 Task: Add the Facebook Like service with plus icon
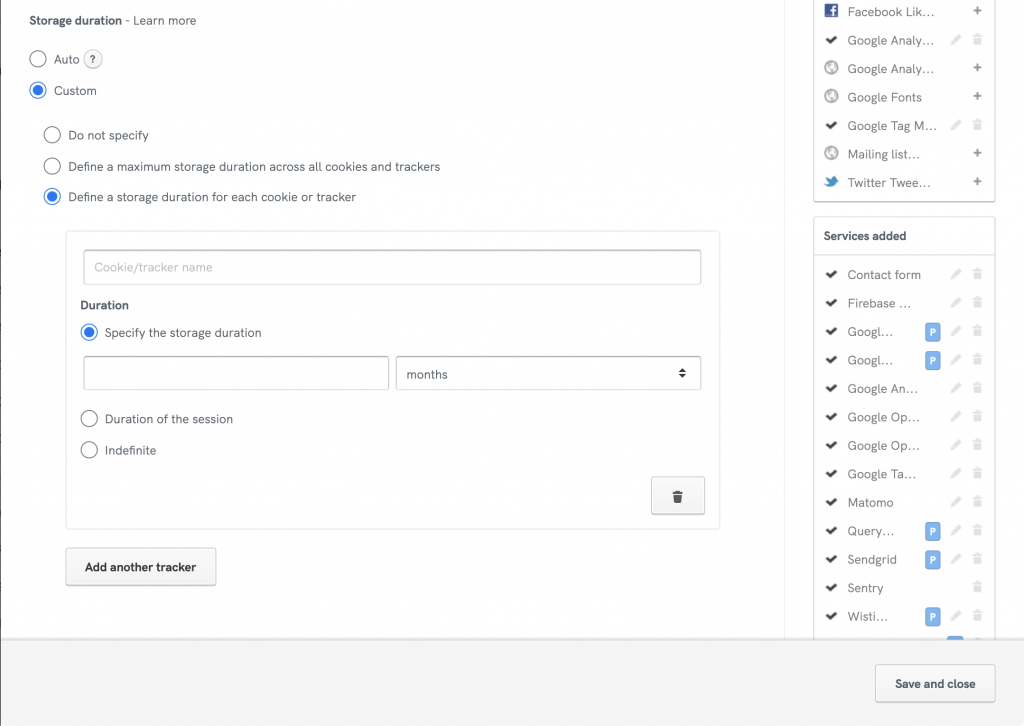click(977, 11)
